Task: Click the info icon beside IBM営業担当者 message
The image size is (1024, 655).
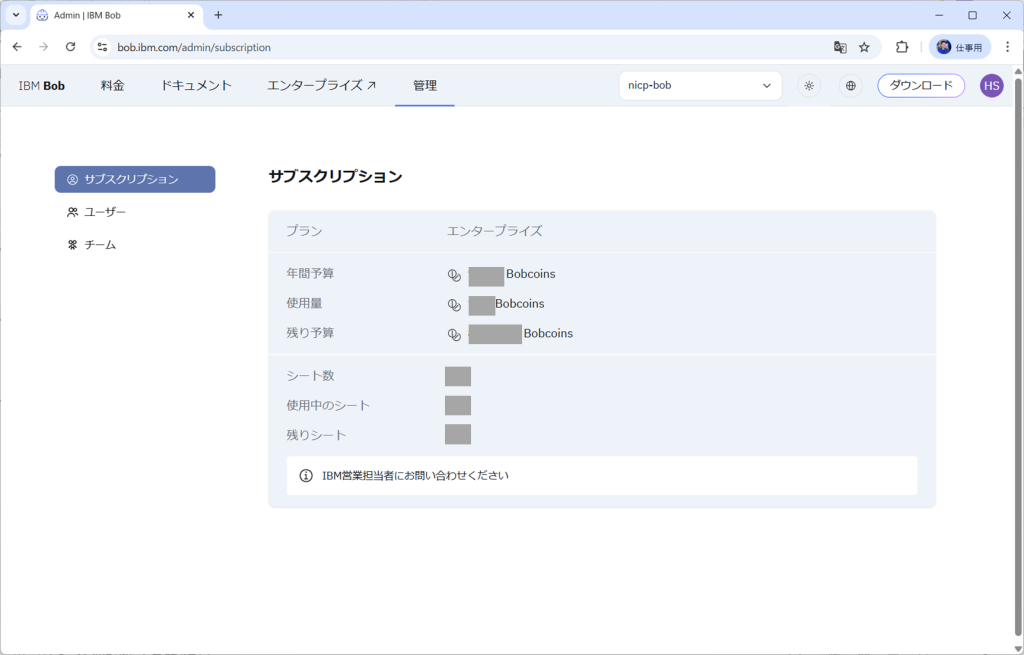Action: tap(306, 475)
